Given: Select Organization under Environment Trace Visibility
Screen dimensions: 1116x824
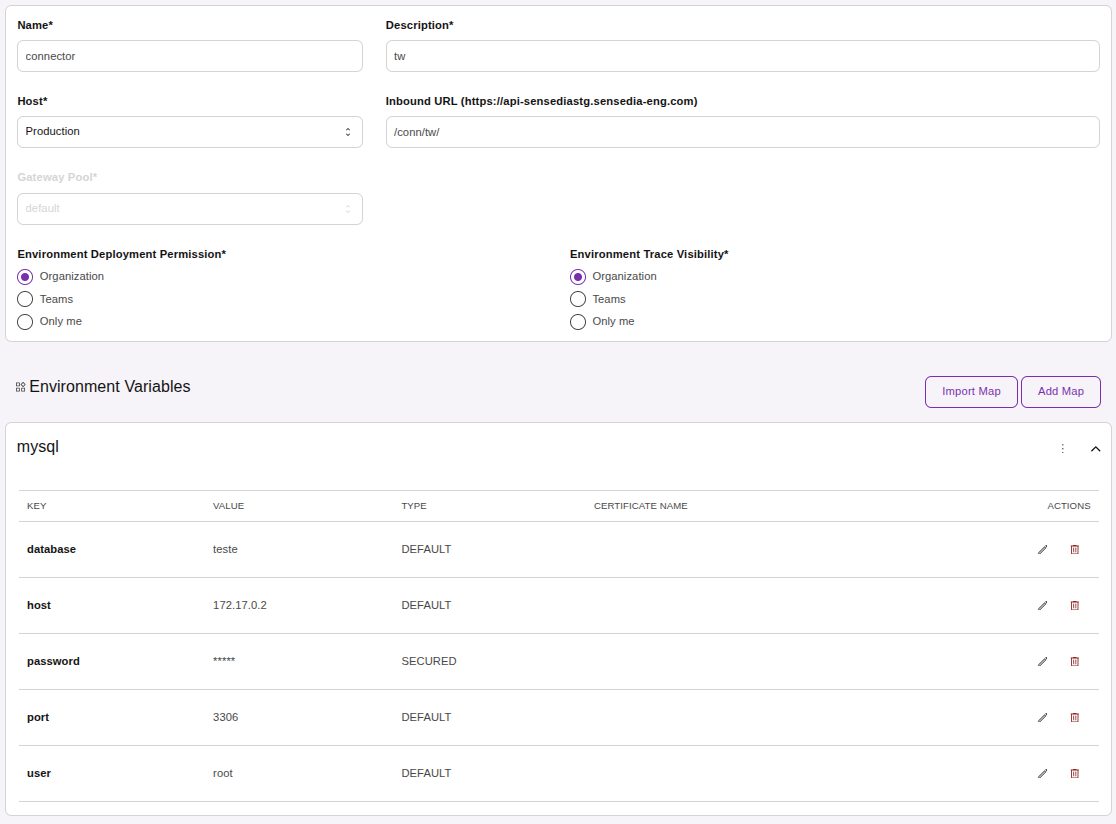Looking at the screenshot, I should 577,276.
